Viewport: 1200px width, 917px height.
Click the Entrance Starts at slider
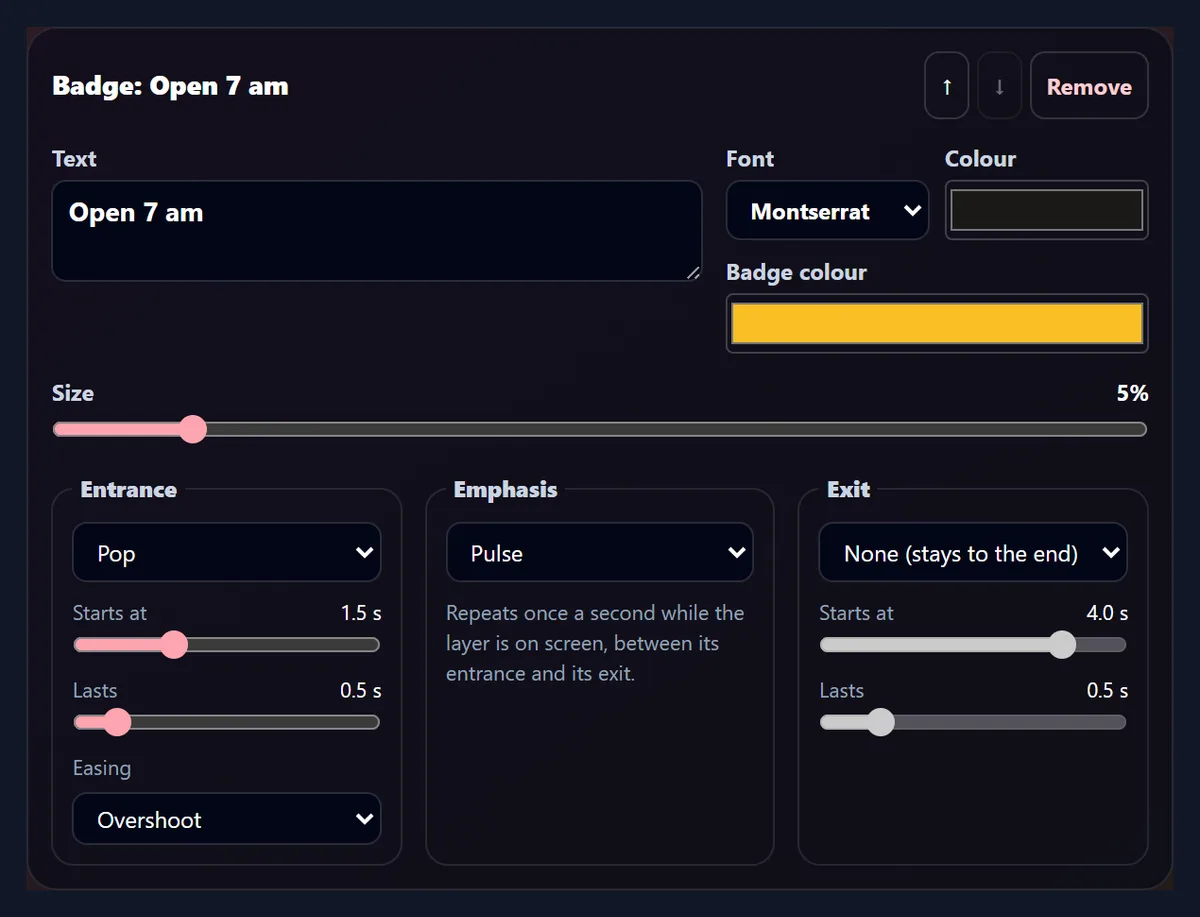pos(227,645)
